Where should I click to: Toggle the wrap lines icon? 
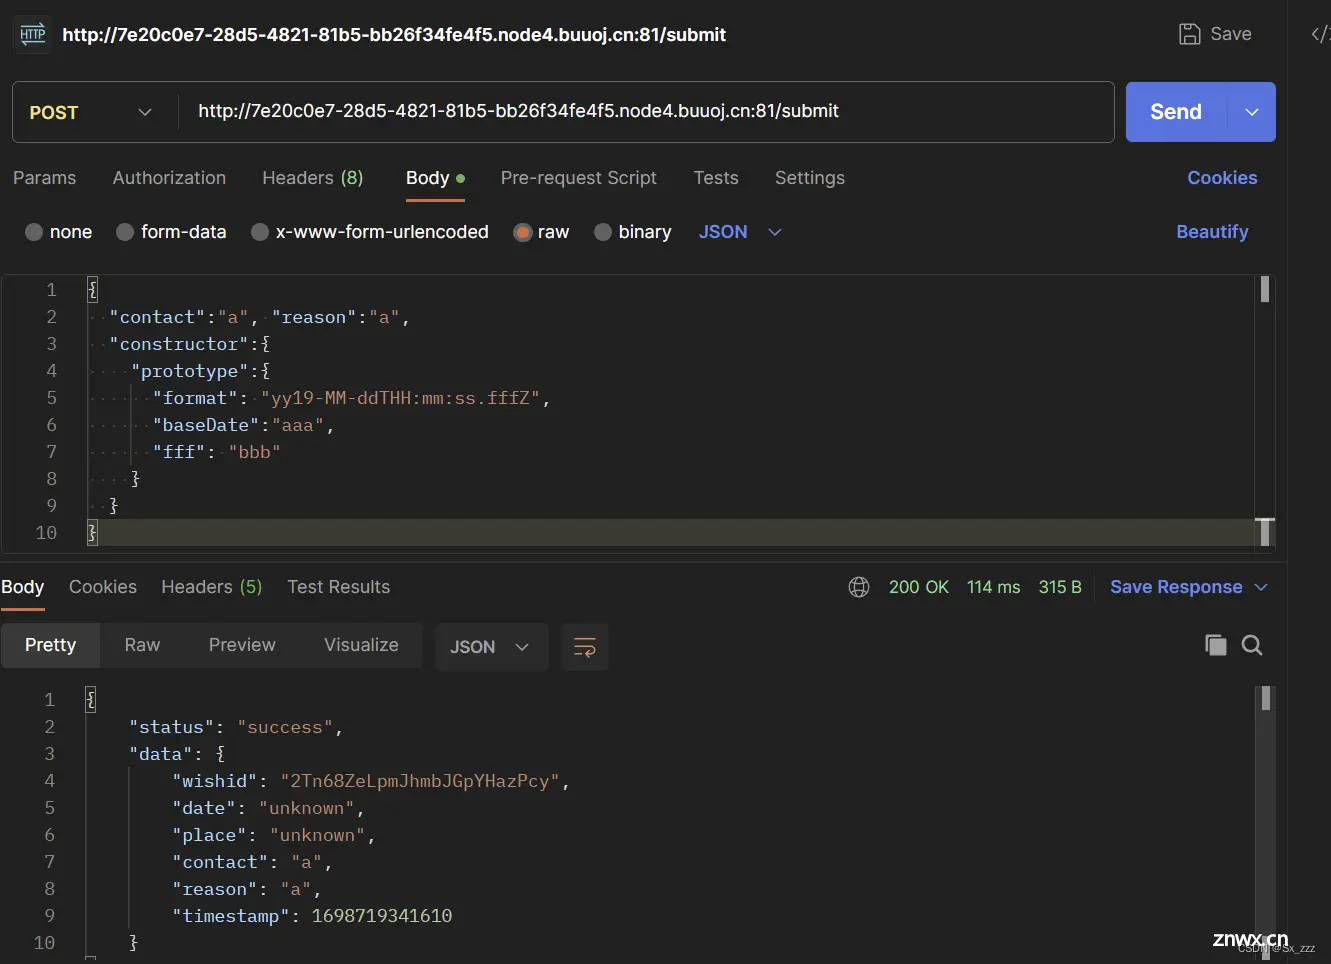pos(585,647)
